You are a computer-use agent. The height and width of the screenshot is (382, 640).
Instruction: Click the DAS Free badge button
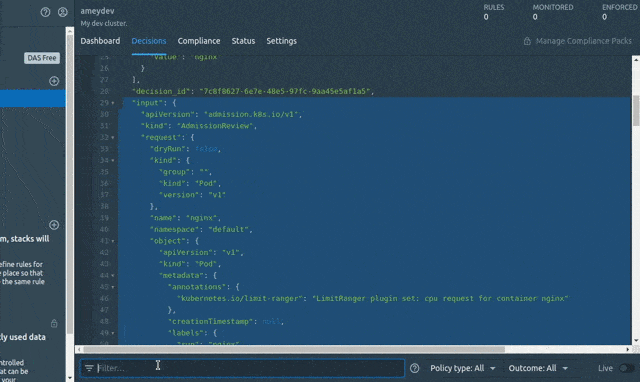[42, 58]
